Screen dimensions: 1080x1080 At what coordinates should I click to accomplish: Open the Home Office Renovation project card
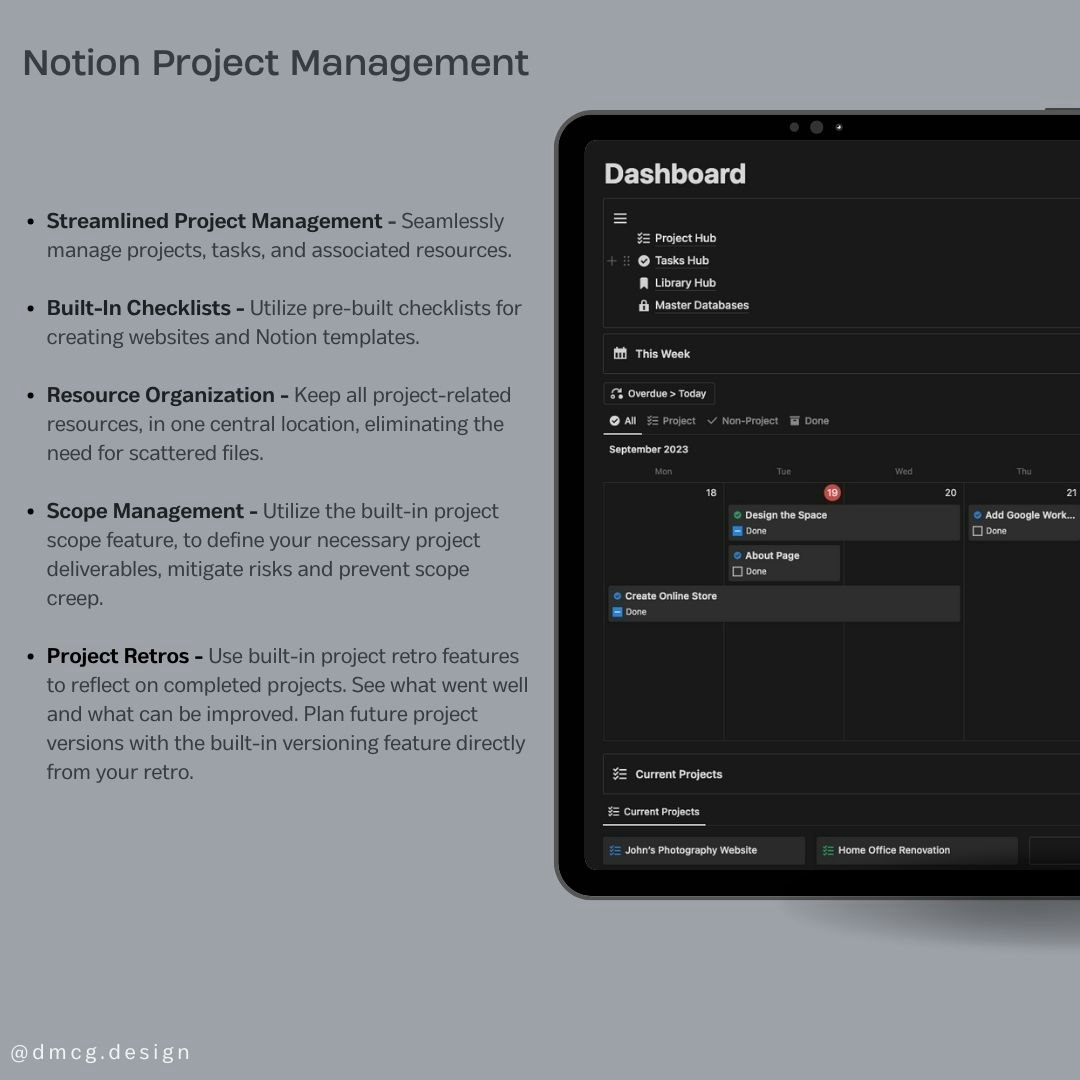(917, 851)
